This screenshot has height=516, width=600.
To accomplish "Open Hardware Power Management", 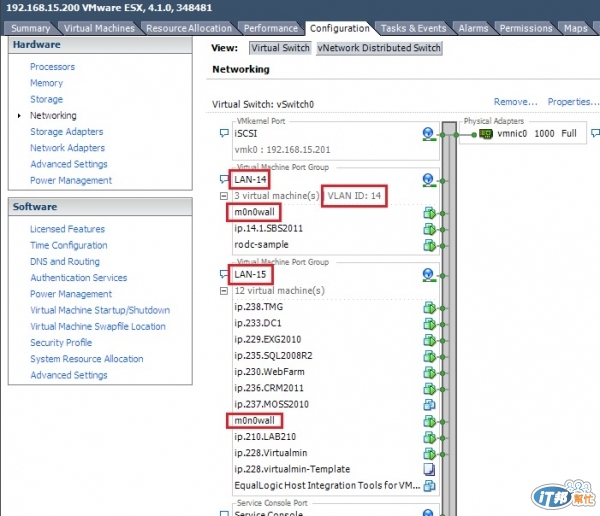I will (x=71, y=181).
